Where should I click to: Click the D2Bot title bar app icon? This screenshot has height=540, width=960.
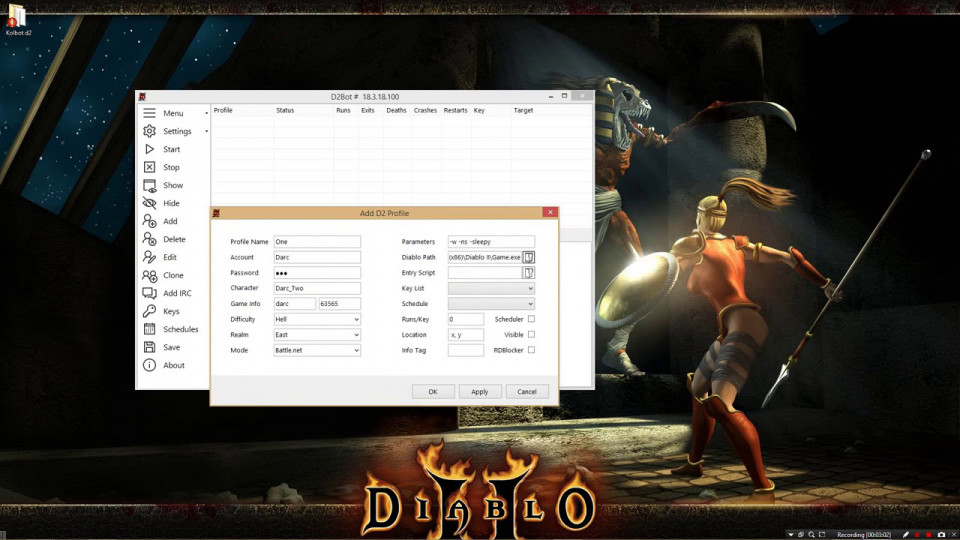coord(142,97)
